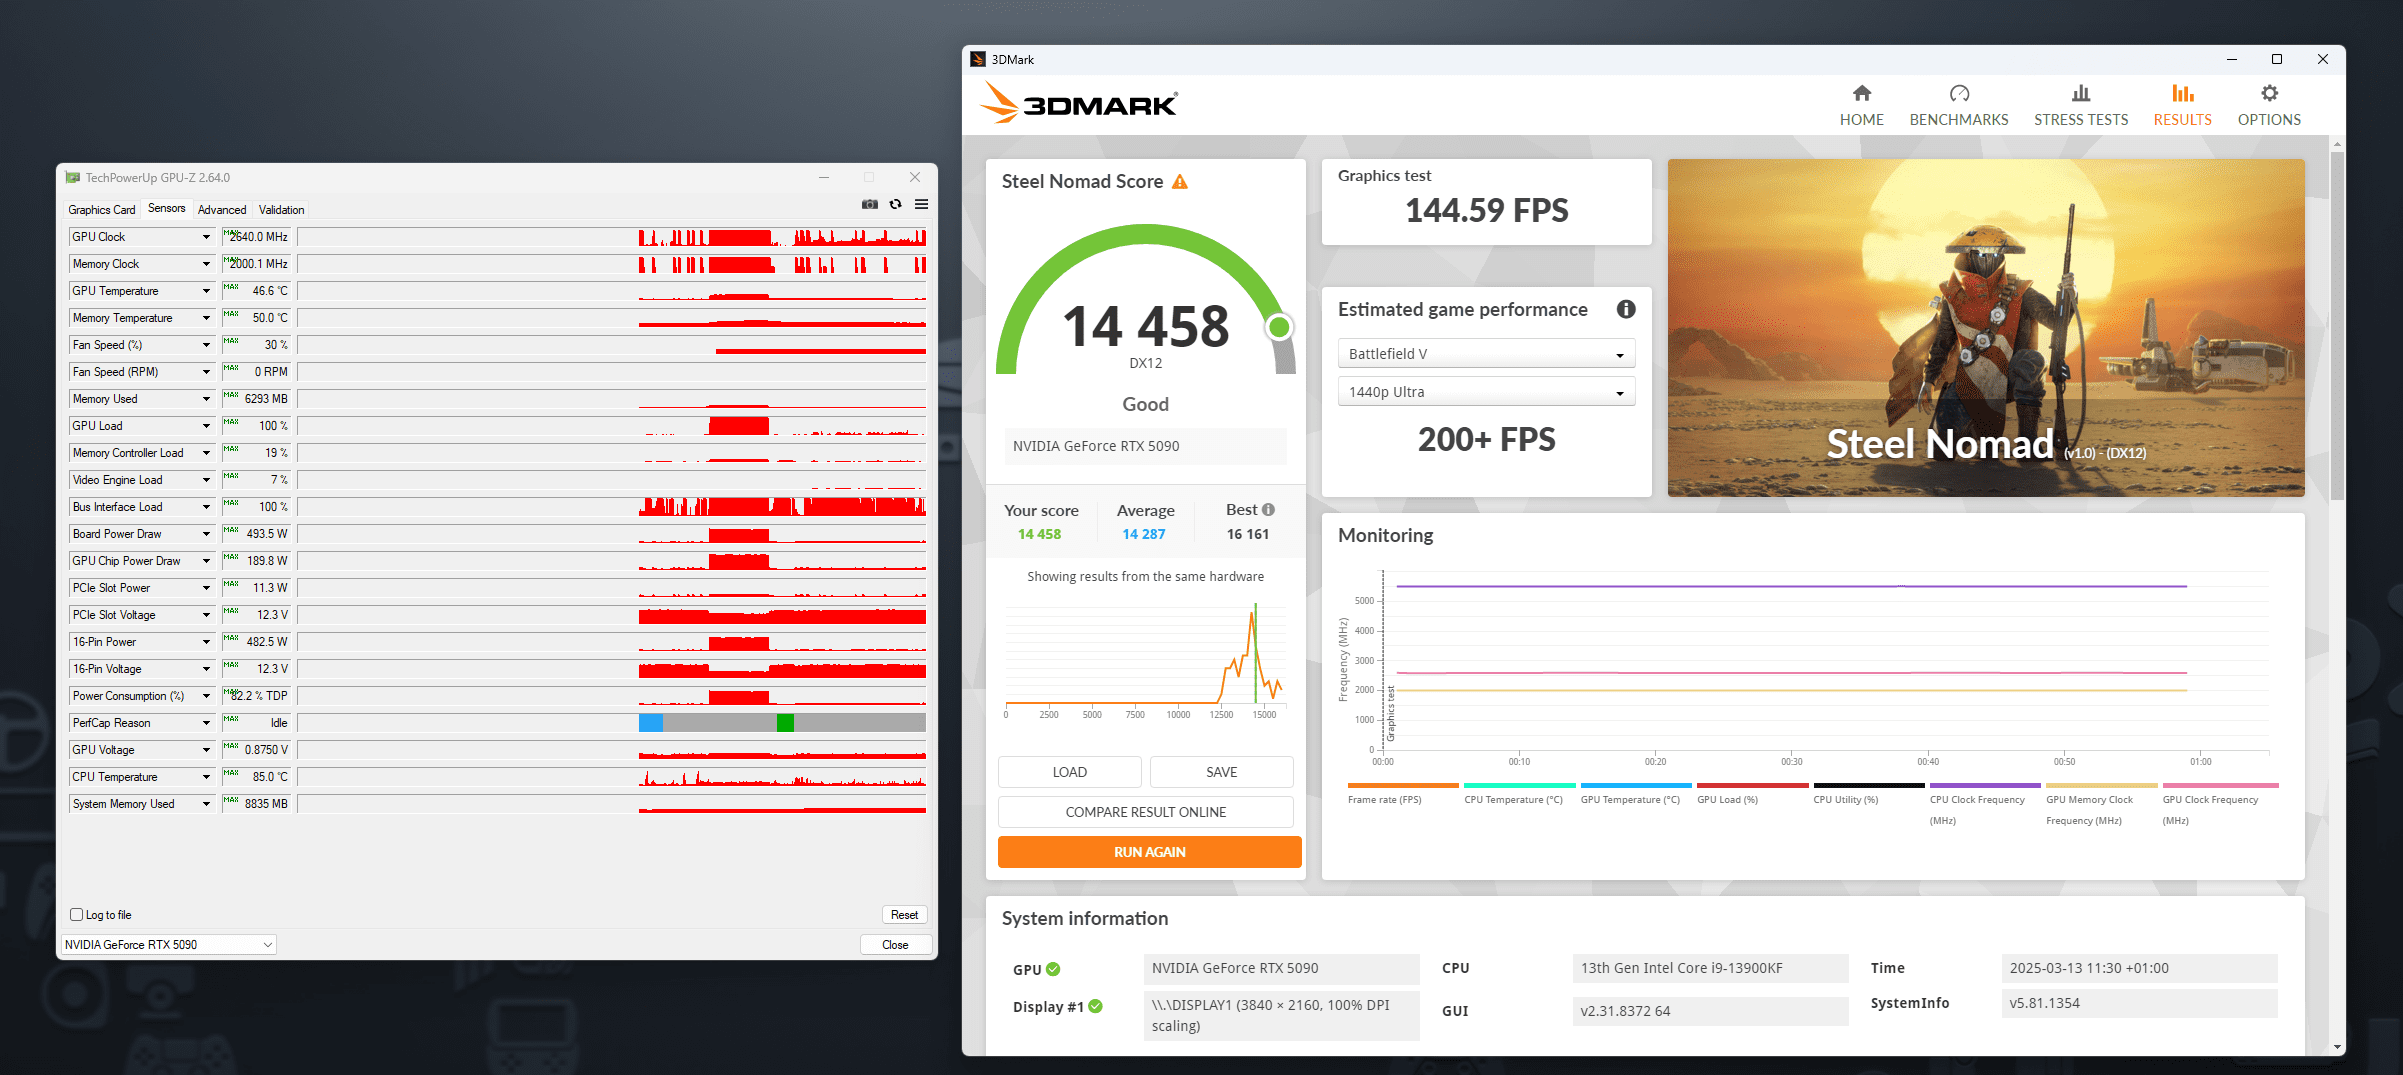Expand the GPU Temperature sensor dropdown
Viewport: 2403px width, 1075px height.
[x=206, y=291]
